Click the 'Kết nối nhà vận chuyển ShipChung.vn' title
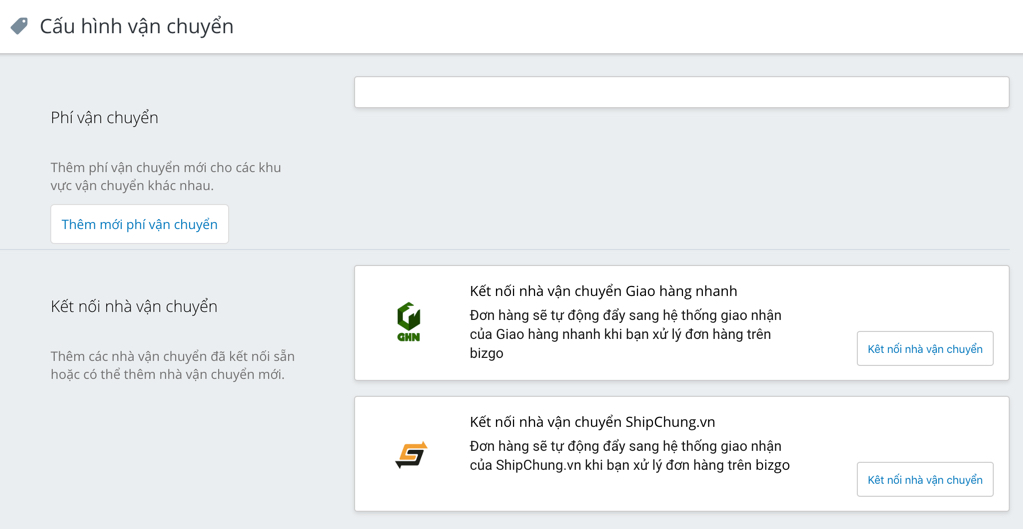This screenshot has width=1023, height=529. [592, 422]
